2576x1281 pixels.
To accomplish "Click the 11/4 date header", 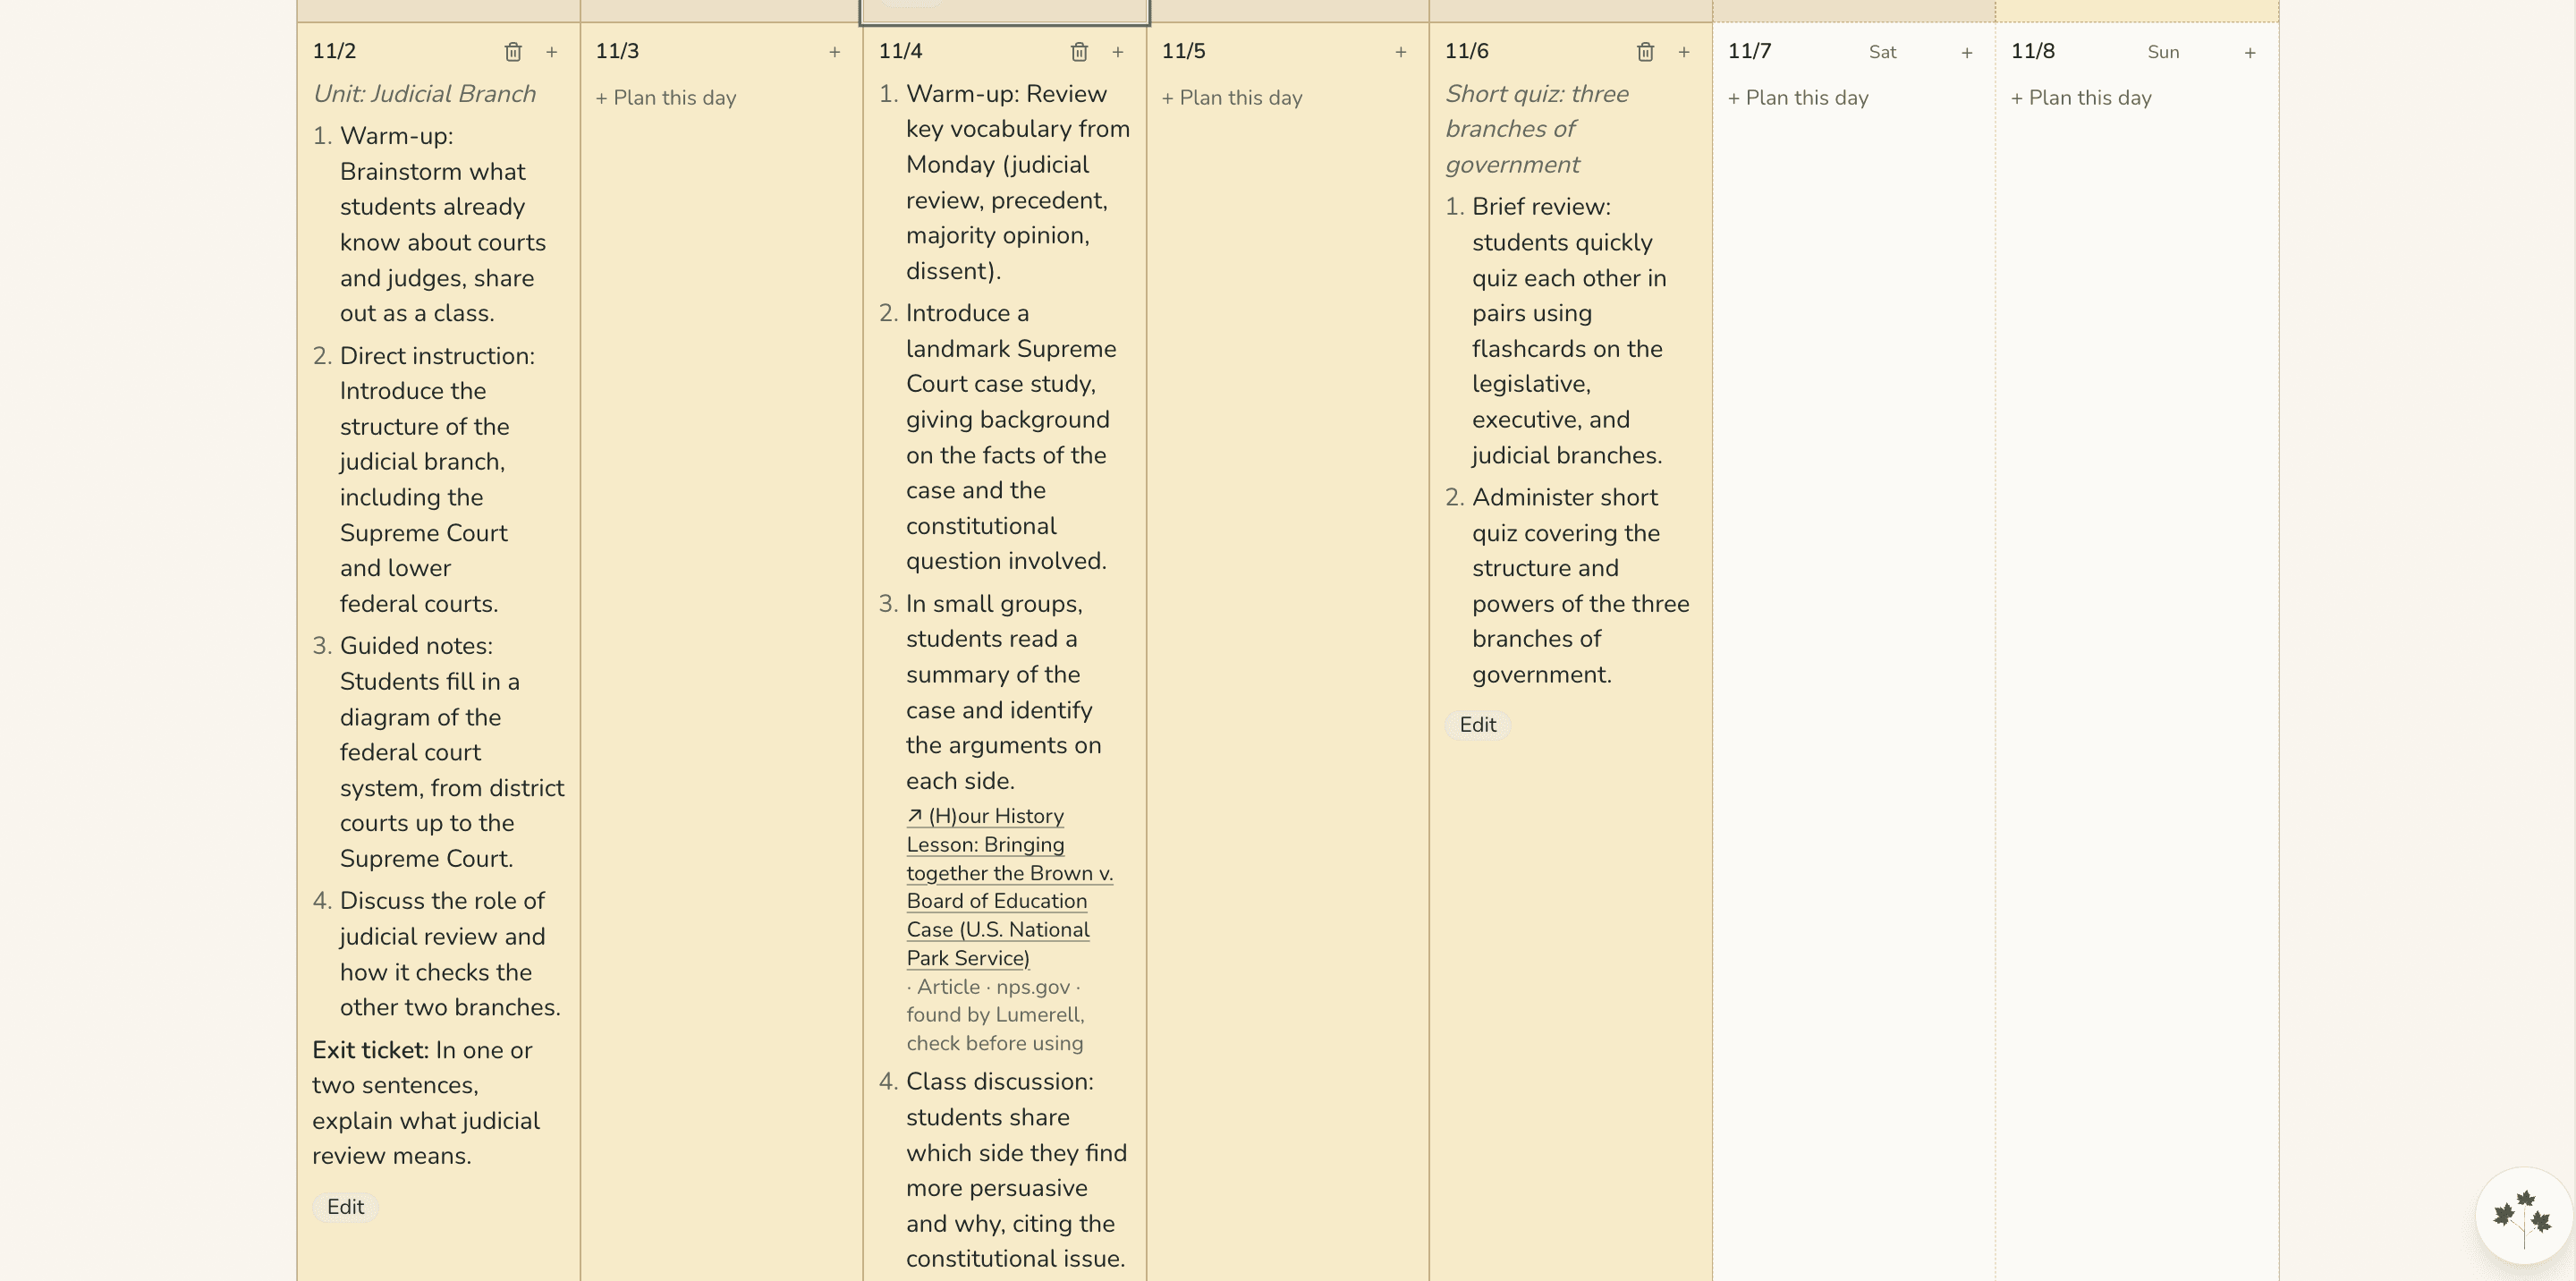I will tap(900, 51).
